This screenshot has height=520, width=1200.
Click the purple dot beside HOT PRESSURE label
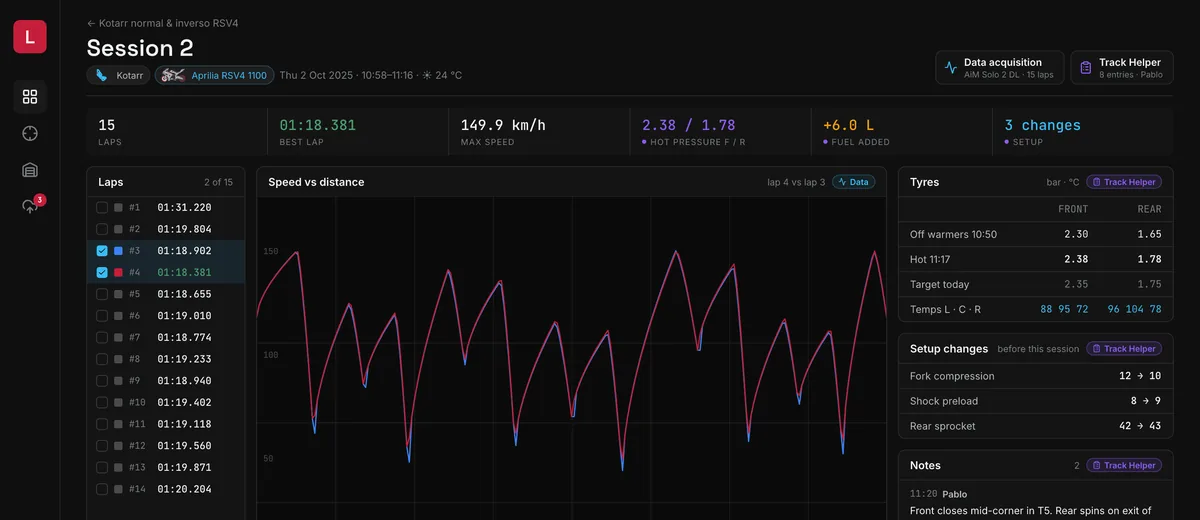[x=645, y=142]
